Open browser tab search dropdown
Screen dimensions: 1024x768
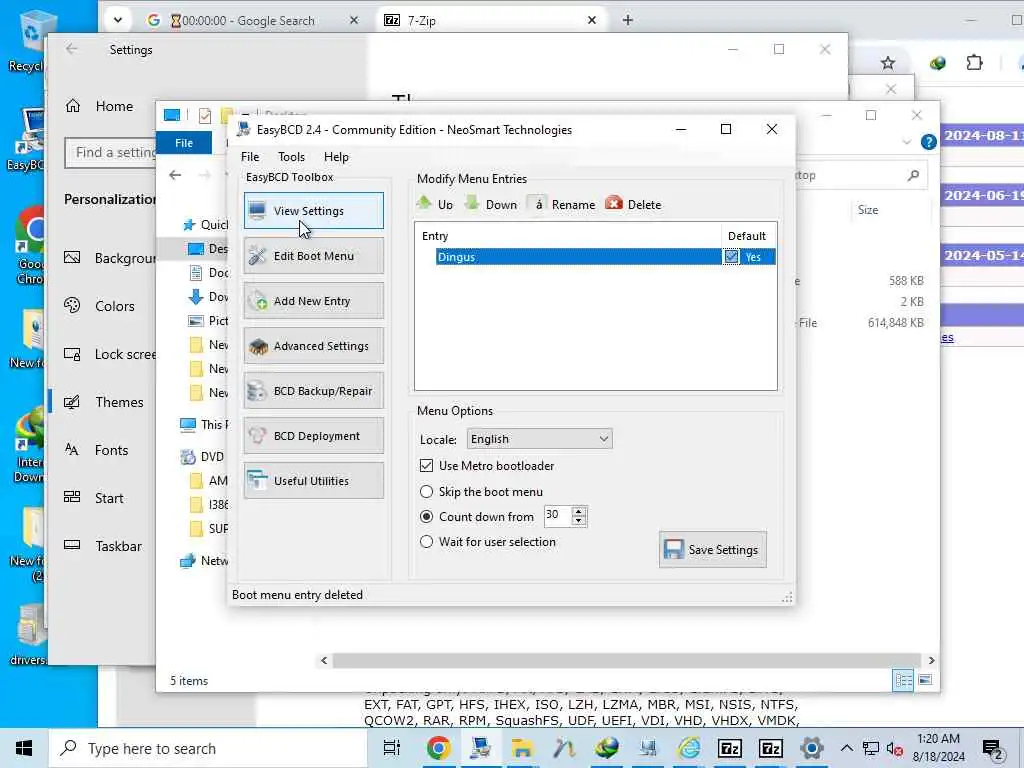click(x=118, y=20)
